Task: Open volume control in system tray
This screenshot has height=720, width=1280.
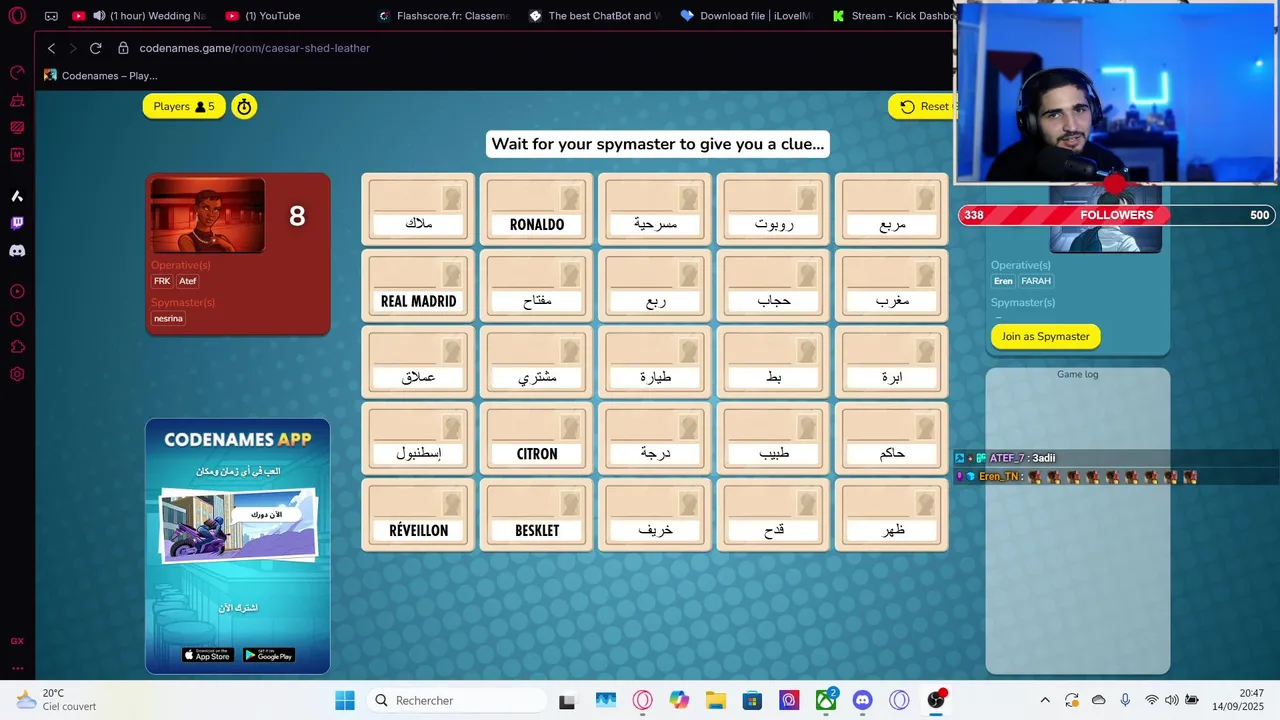Action: (x=1171, y=700)
